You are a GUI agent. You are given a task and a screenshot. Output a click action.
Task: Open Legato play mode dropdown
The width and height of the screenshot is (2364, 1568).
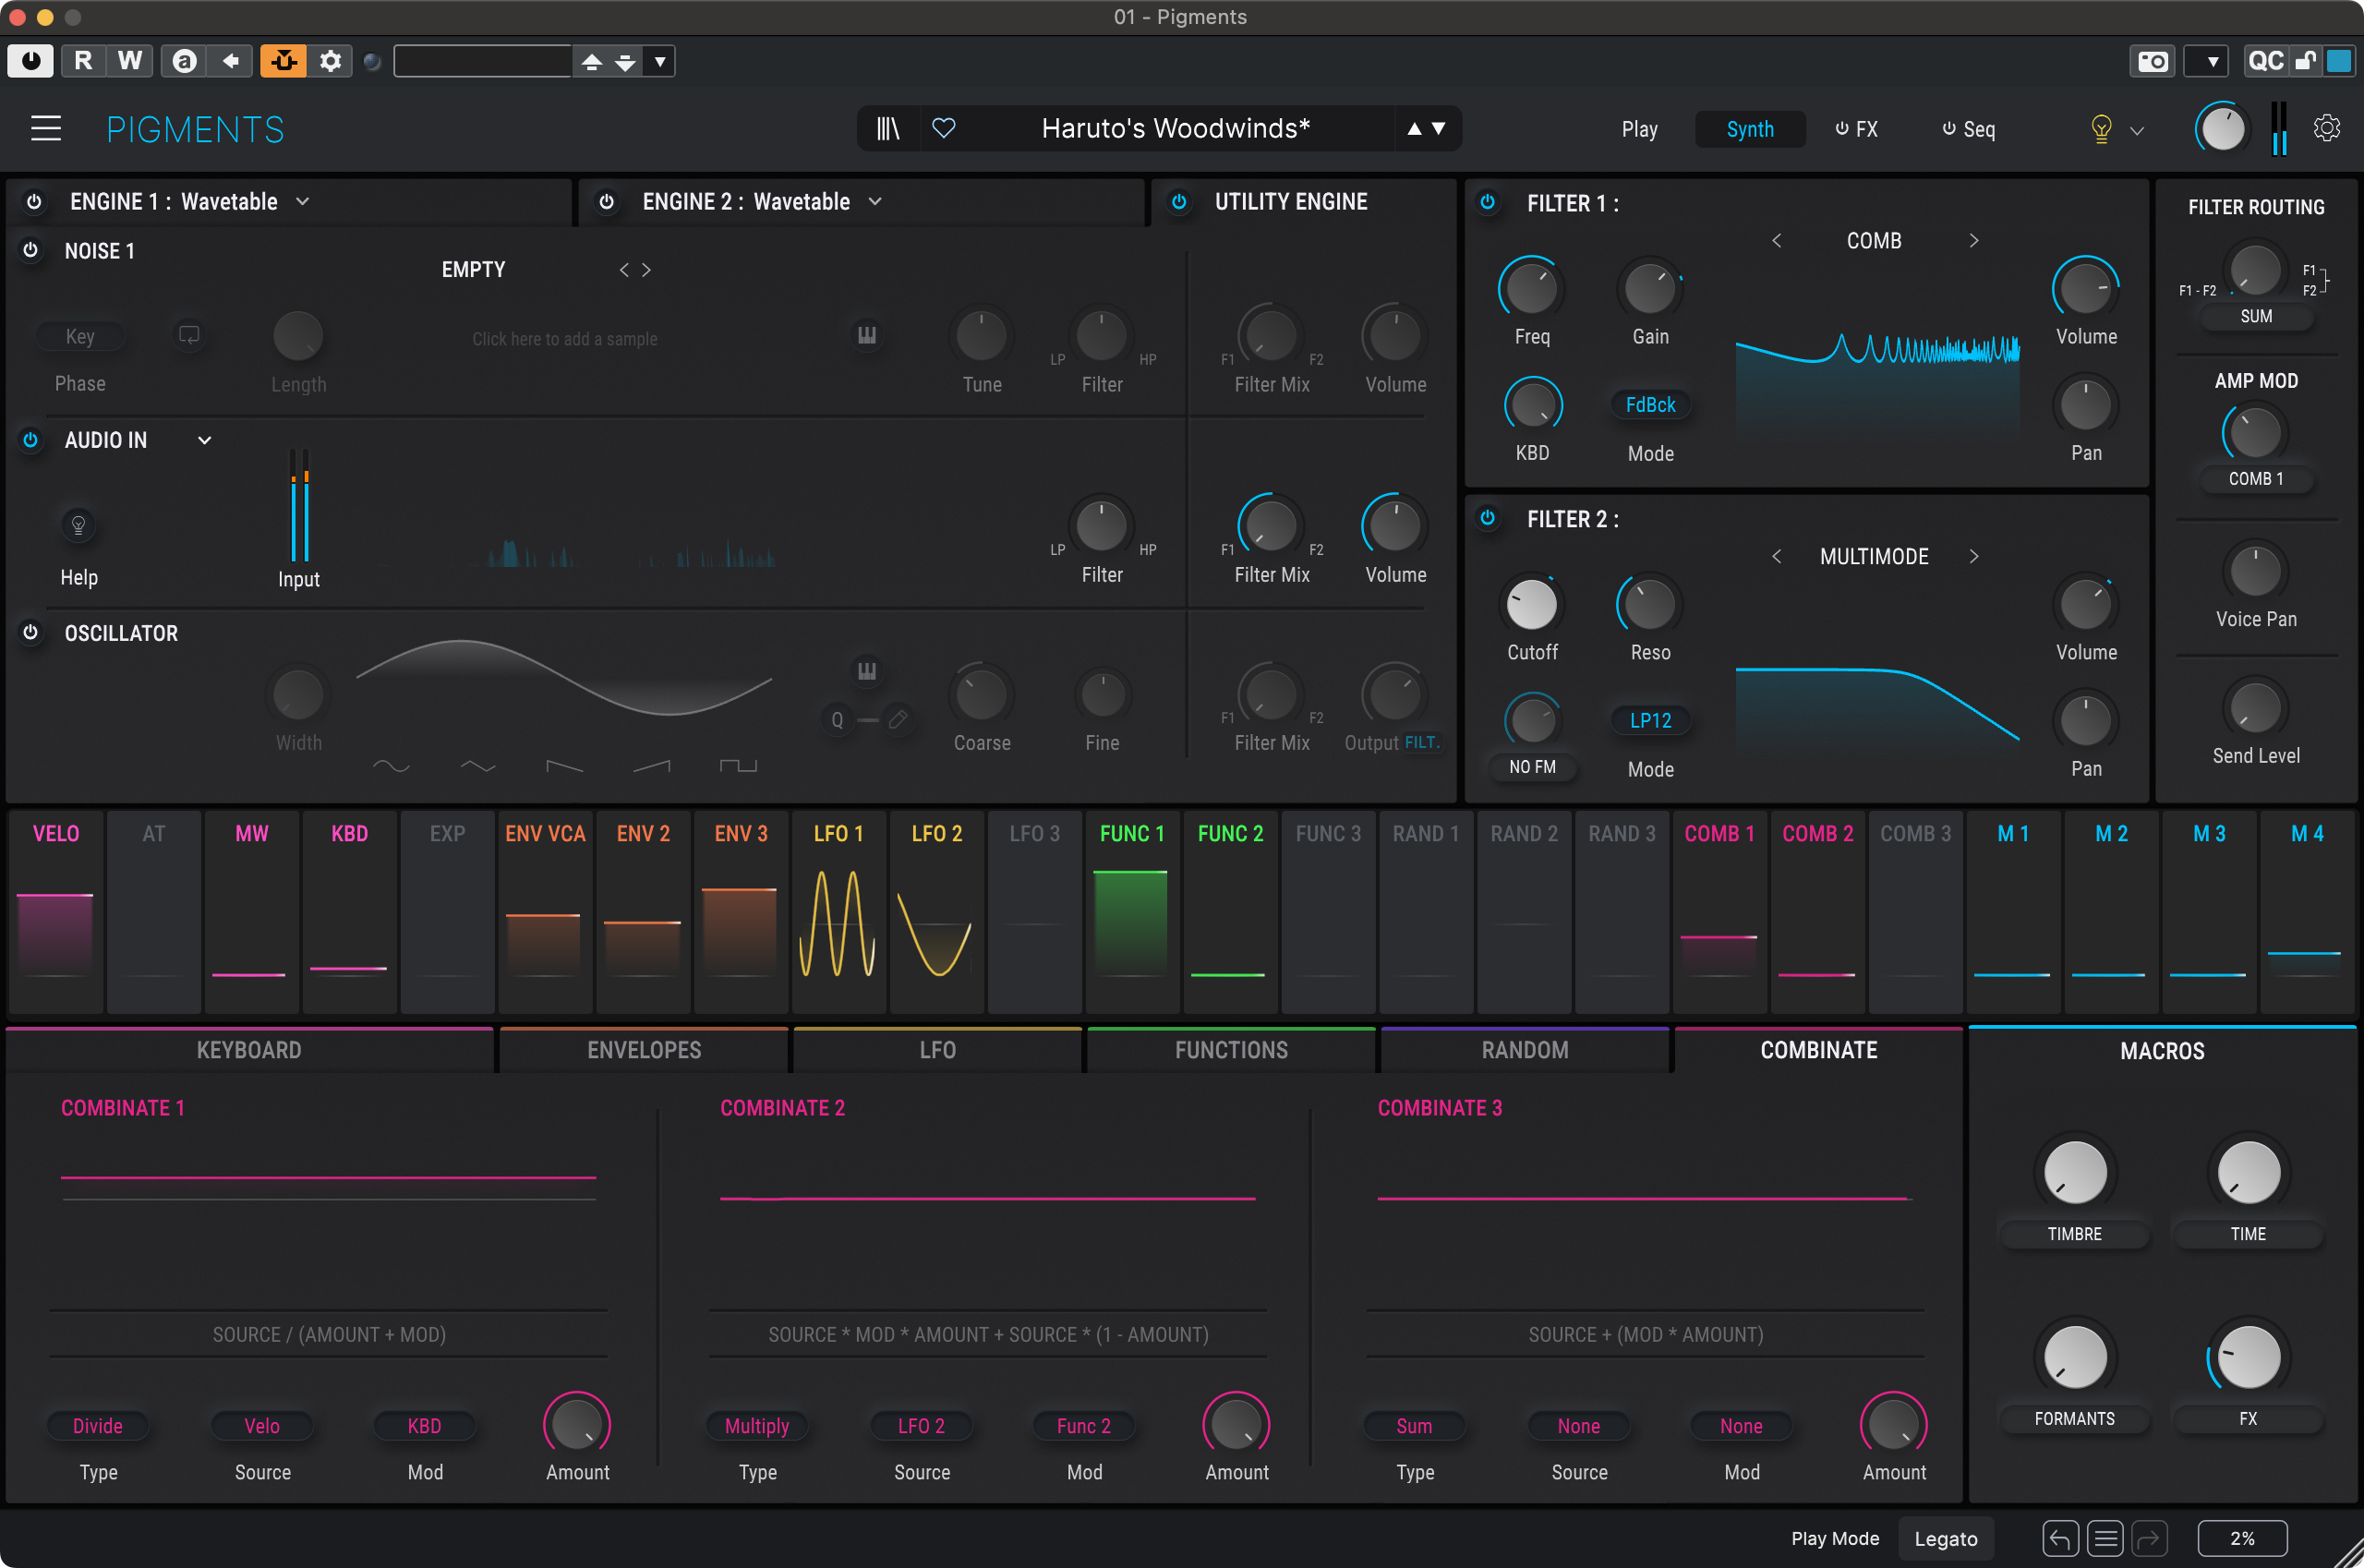1945,1538
